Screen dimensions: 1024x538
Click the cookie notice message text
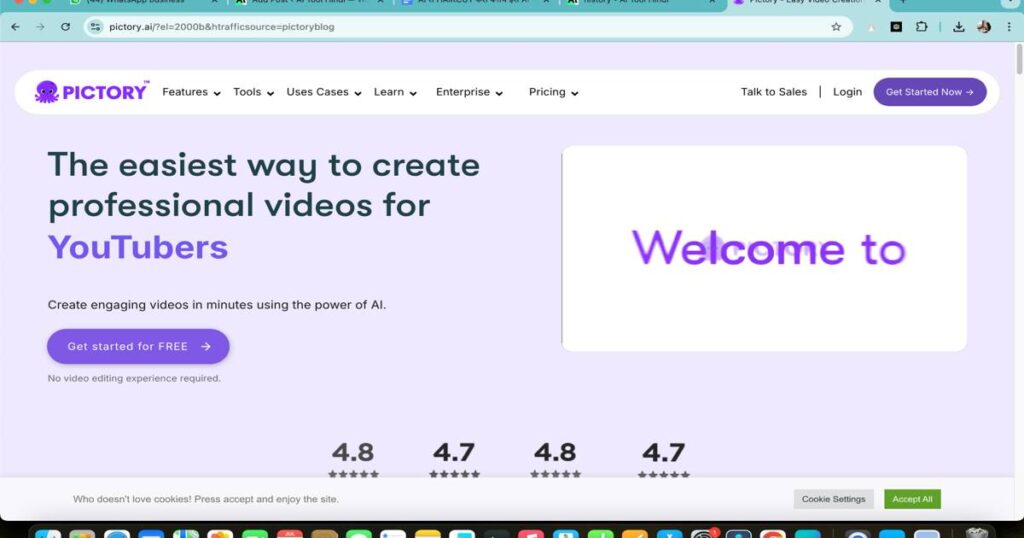pos(206,499)
